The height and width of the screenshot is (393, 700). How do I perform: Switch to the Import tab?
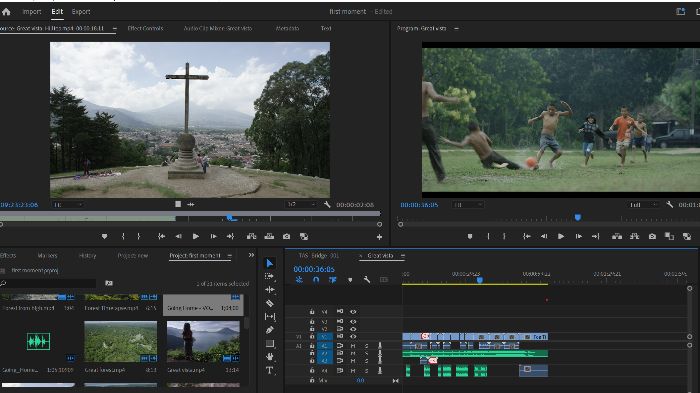coord(32,12)
